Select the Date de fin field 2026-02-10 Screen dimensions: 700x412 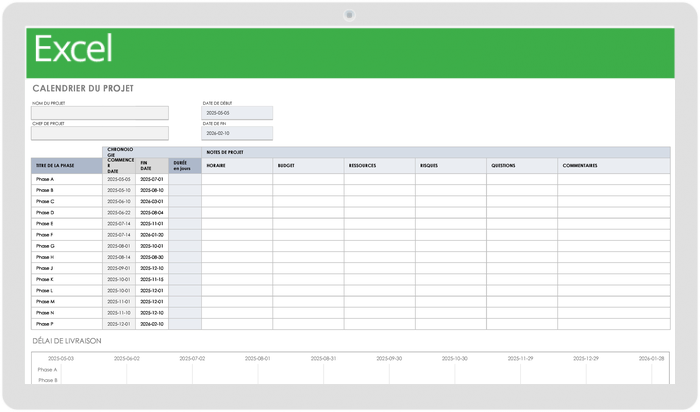click(x=237, y=133)
